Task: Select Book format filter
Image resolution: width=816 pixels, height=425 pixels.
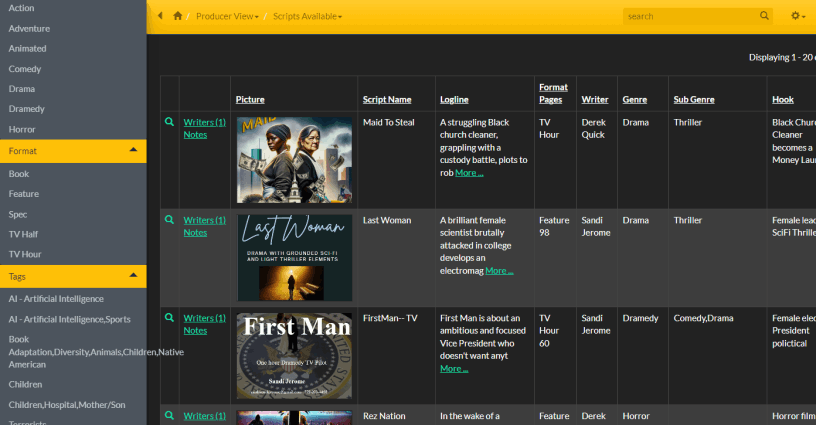Action: click(x=19, y=174)
